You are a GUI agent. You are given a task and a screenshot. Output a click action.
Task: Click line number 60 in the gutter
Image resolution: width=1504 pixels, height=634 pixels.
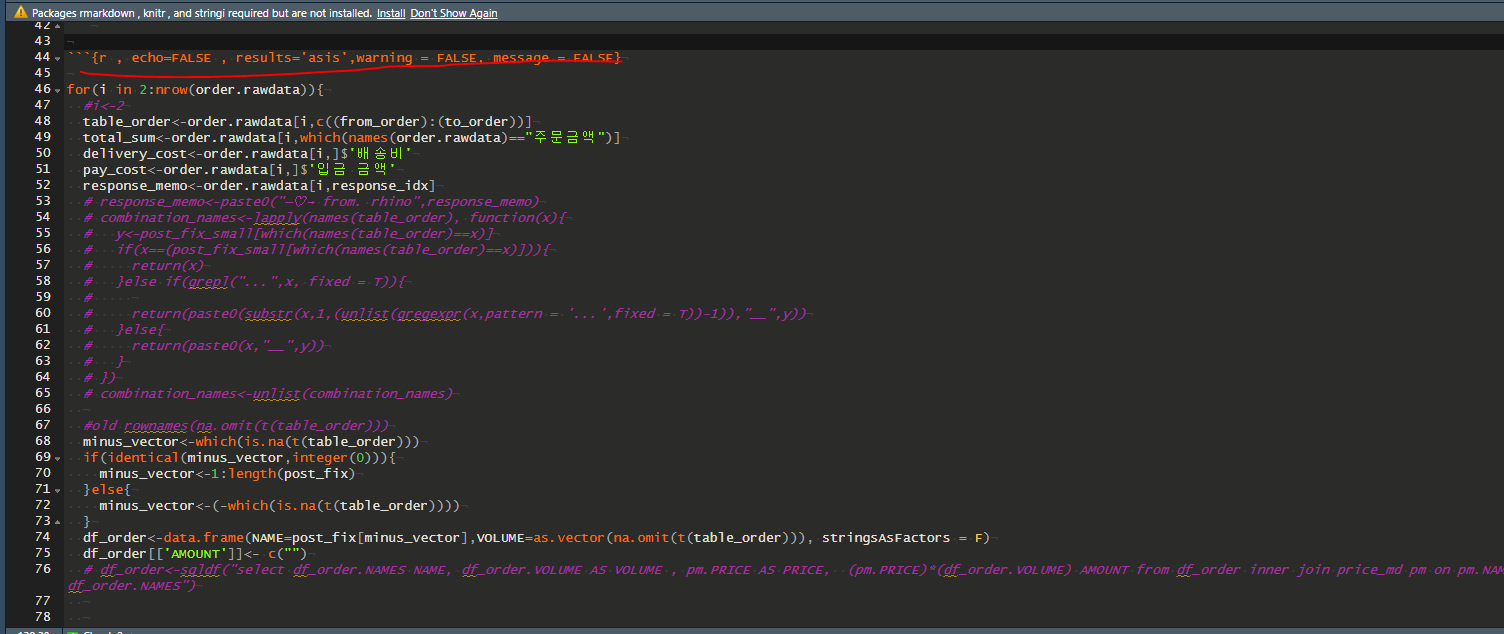pos(42,313)
